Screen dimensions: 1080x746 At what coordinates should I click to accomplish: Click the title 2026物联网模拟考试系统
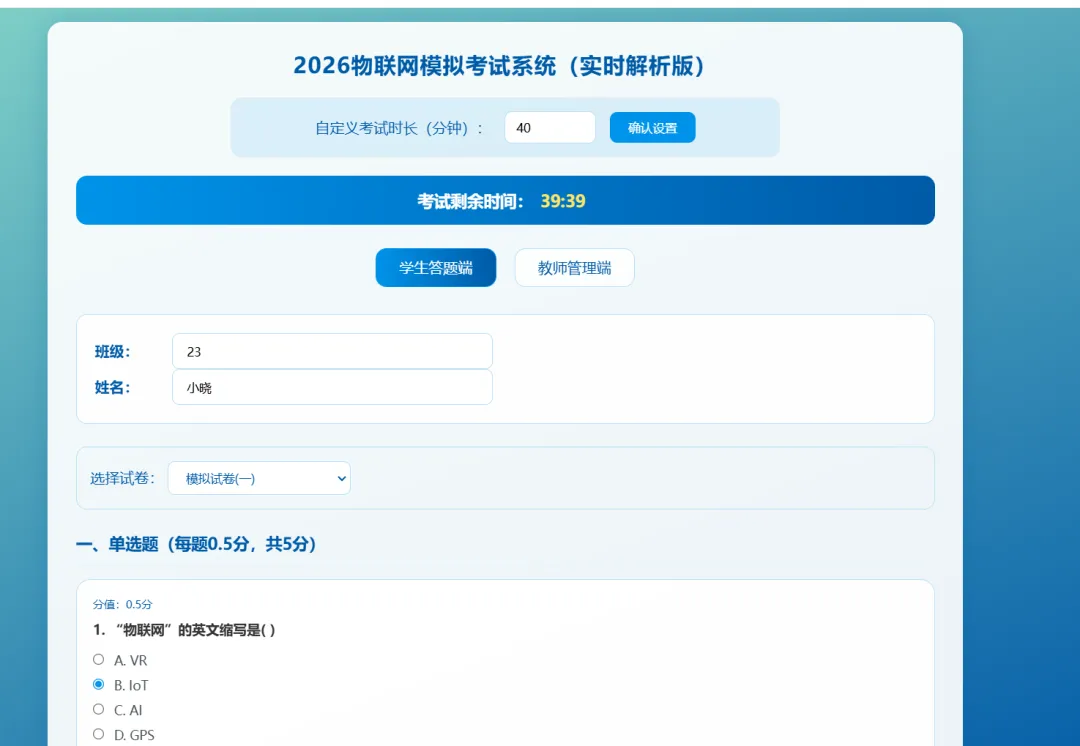(500, 66)
